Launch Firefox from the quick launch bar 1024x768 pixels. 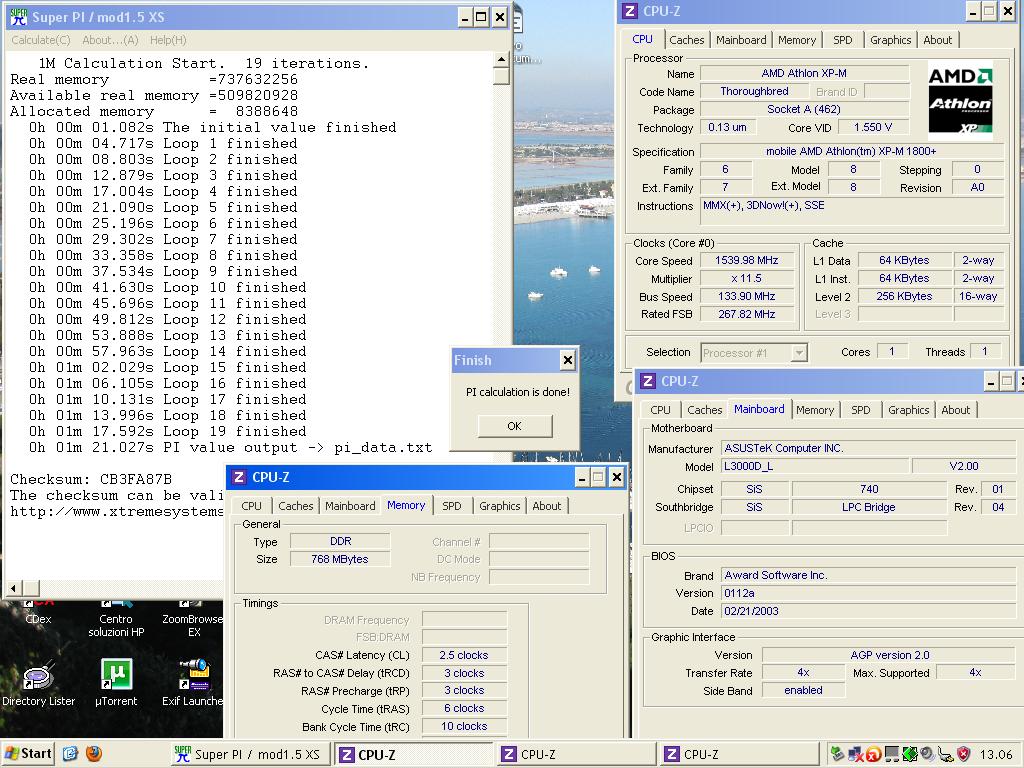click(93, 754)
